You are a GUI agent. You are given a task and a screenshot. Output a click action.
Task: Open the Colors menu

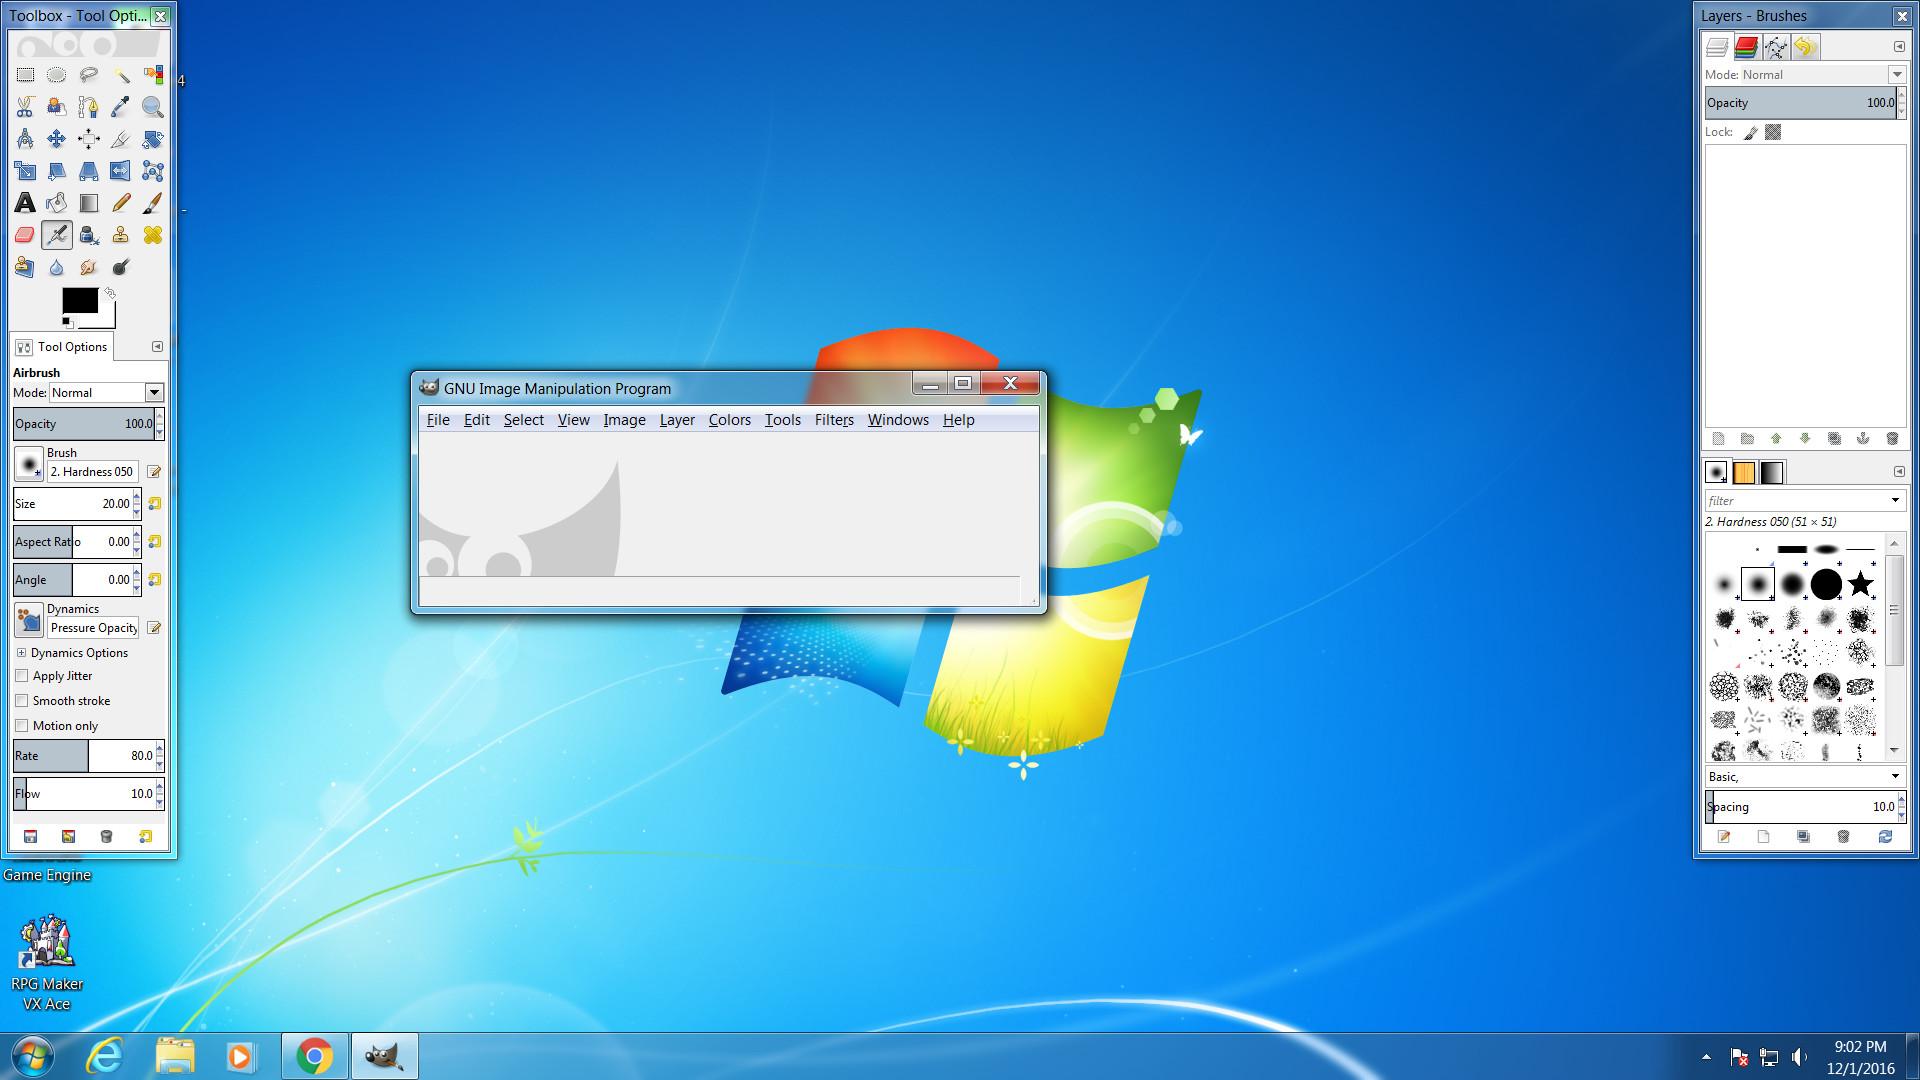click(729, 420)
